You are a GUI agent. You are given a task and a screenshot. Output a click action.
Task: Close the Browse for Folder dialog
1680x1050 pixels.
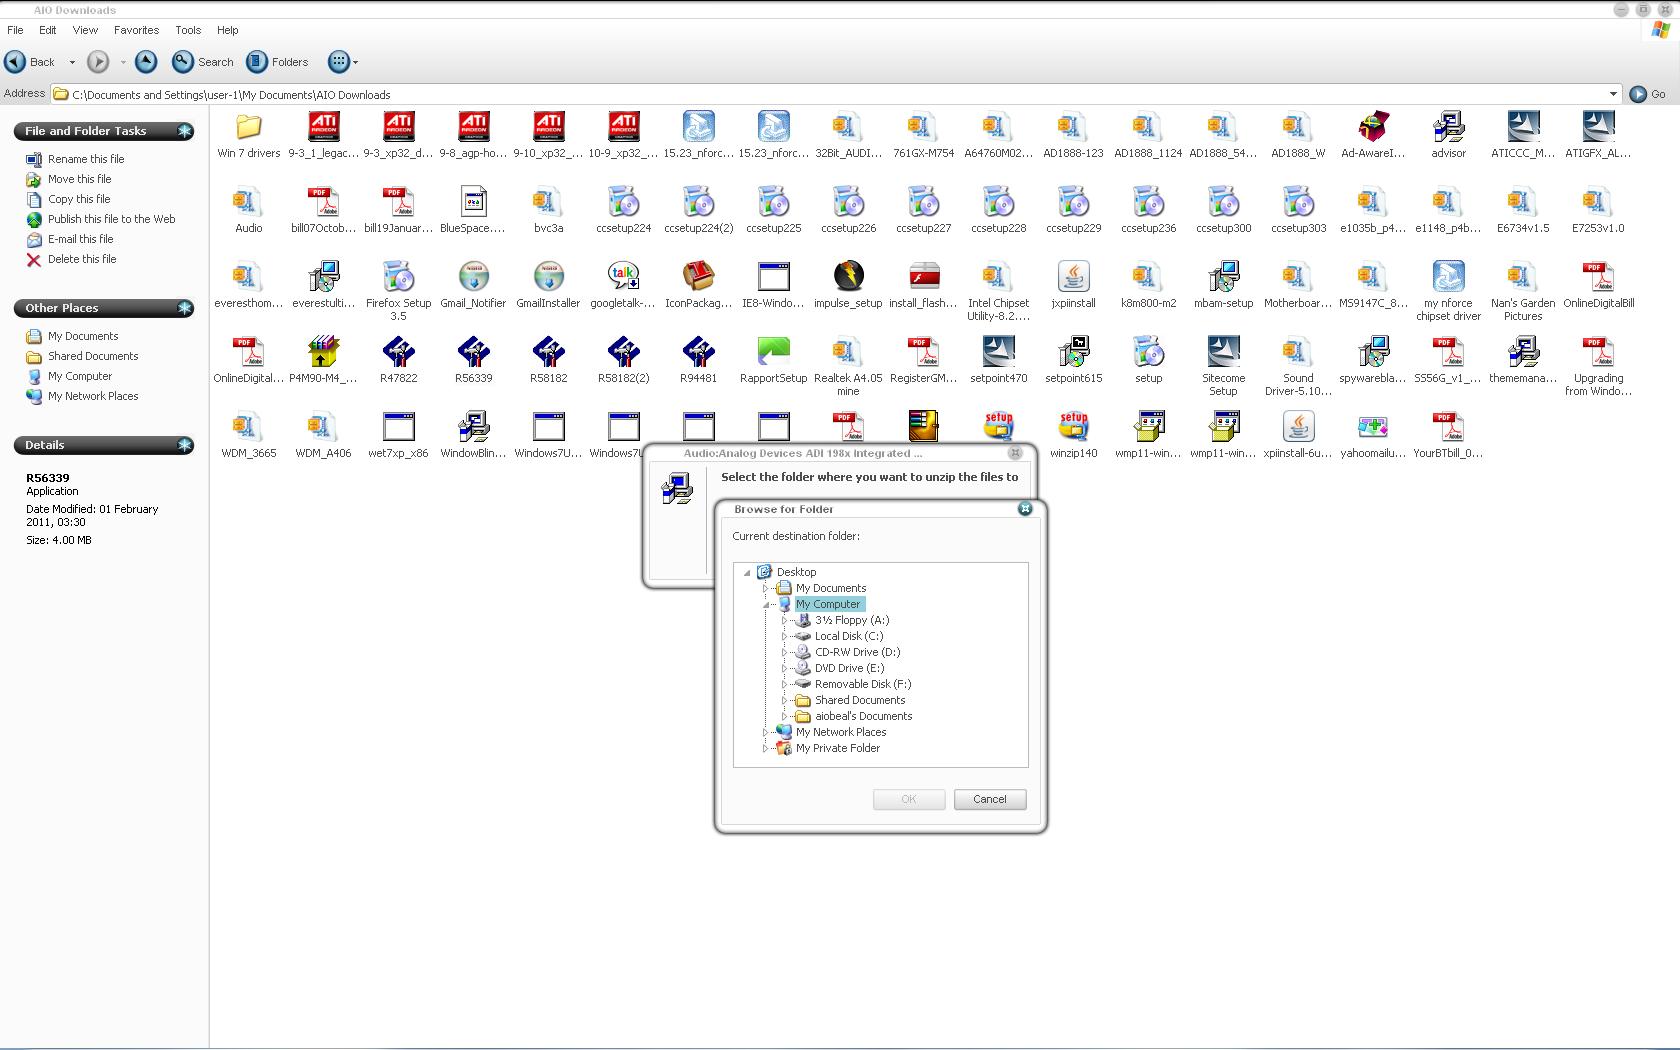pos(1025,509)
